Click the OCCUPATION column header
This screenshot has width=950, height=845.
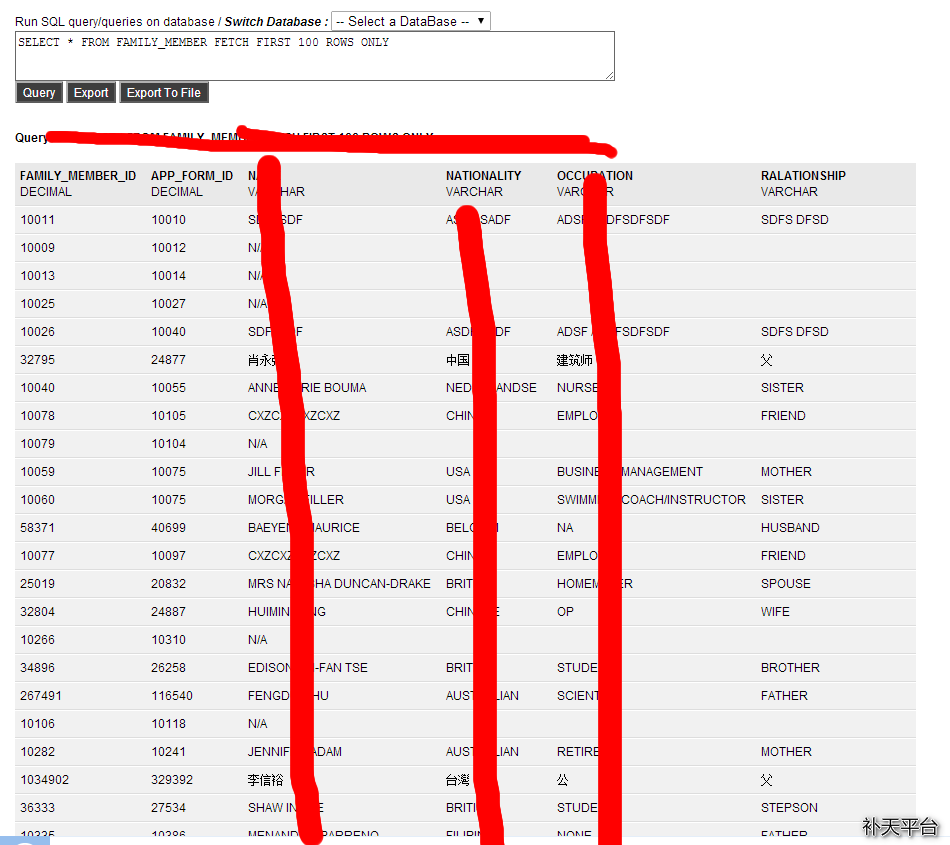[595, 176]
